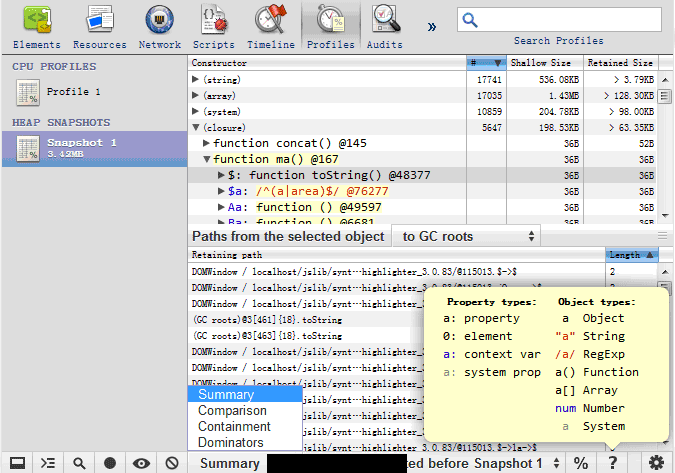Open the Elements panel

[37, 28]
